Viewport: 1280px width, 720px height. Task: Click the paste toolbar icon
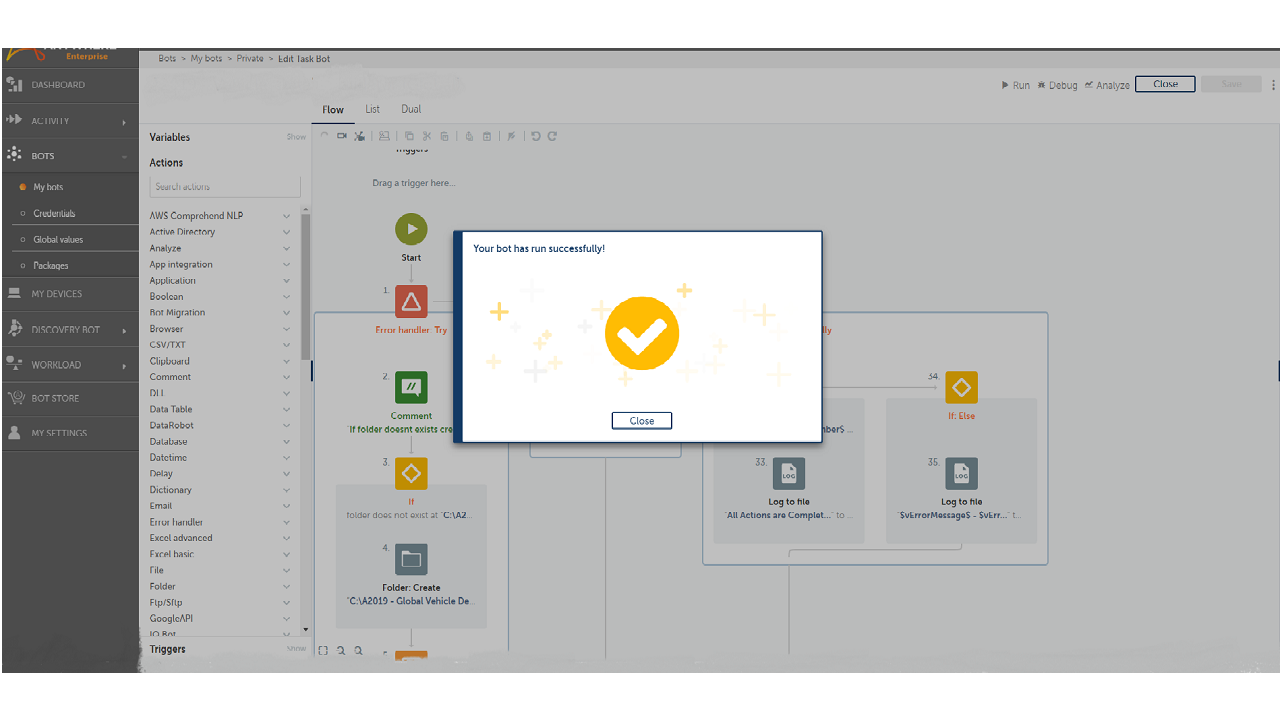444,136
